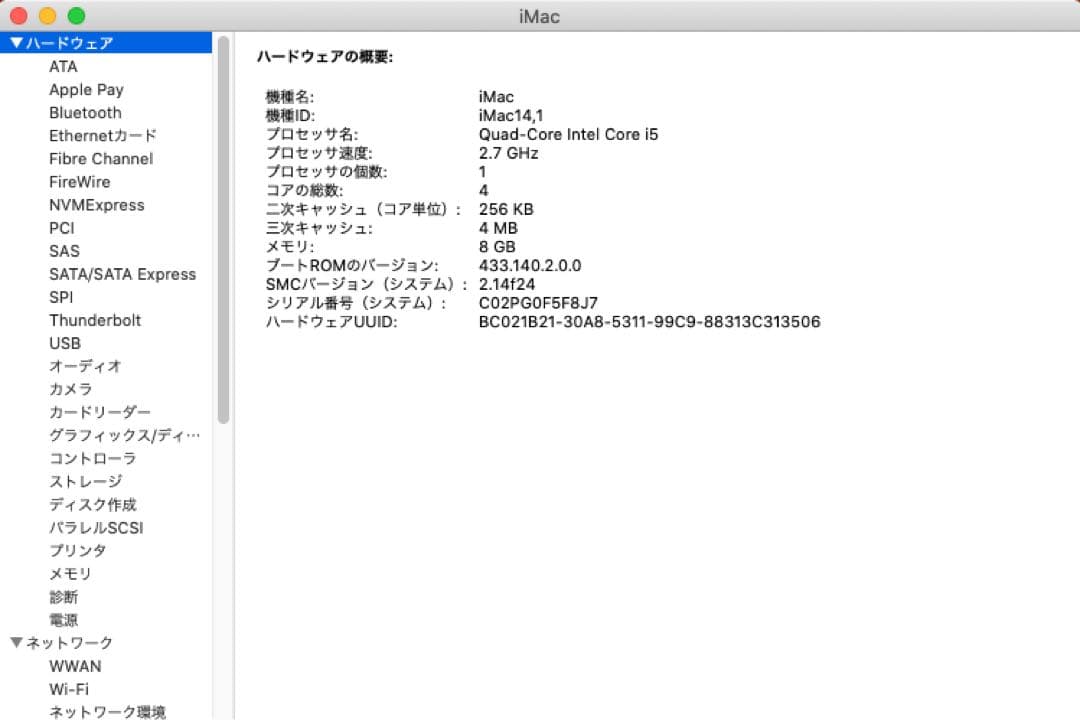
Task: Open the Fibre Channel section
Action: point(100,158)
